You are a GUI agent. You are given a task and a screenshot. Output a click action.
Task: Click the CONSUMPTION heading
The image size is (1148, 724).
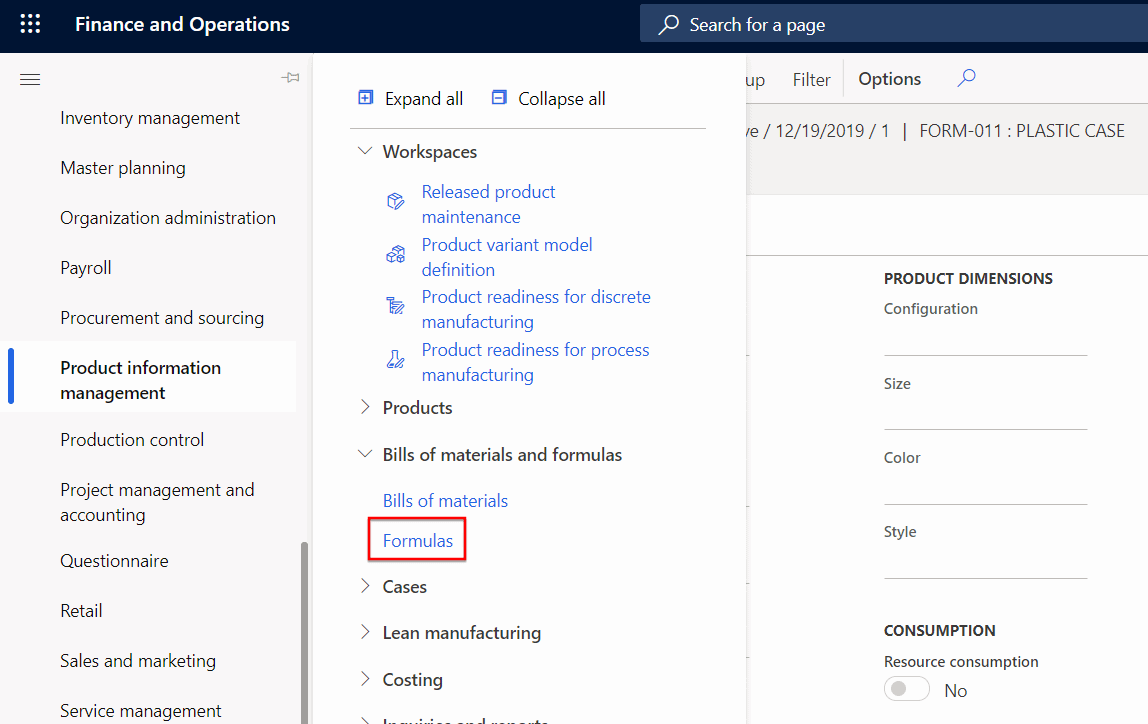(939, 630)
